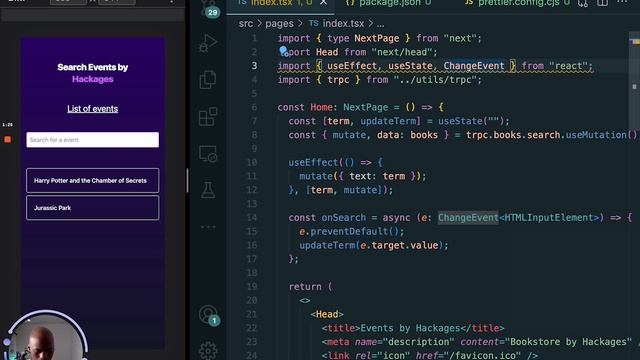Screen dimensions: 640x360
Task: Focus the Search for a event field
Action: (x=93, y=140)
